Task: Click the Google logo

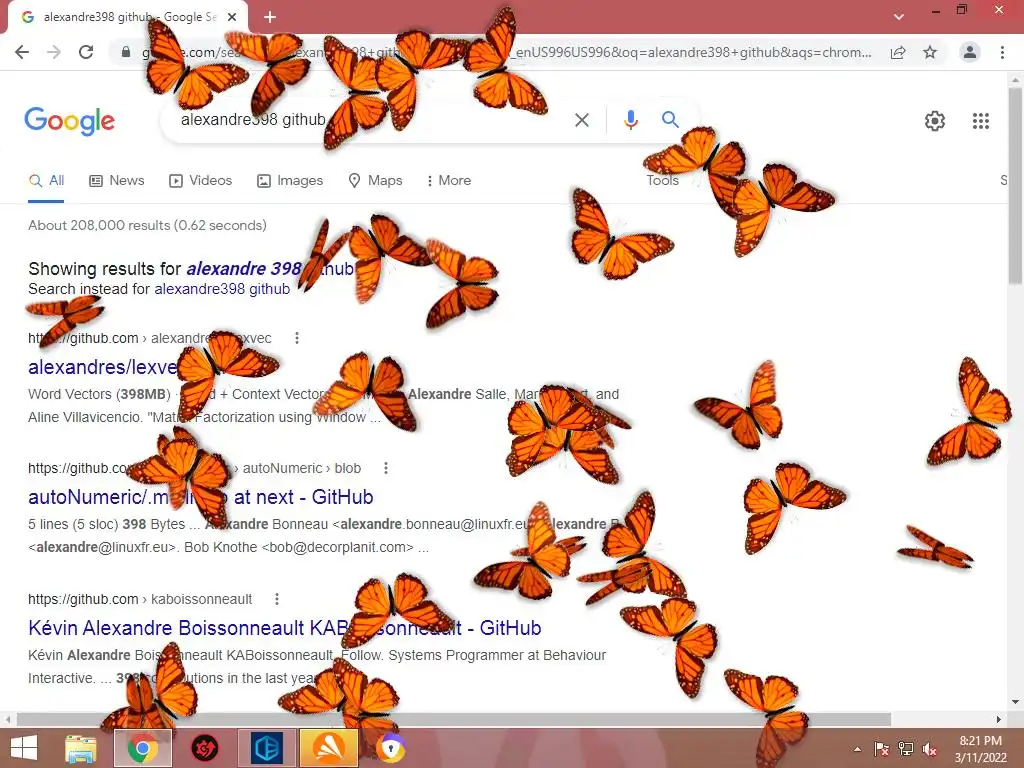Action: click(69, 121)
